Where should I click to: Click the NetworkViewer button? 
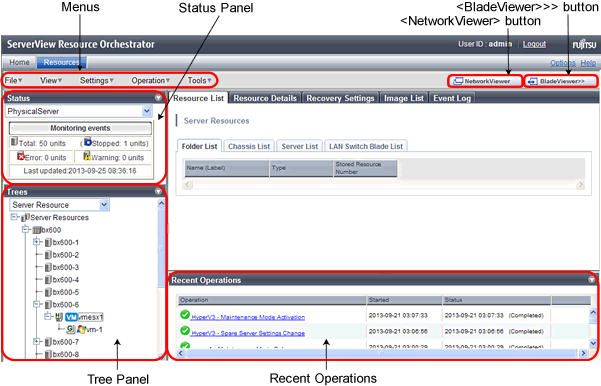tap(484, 81)
